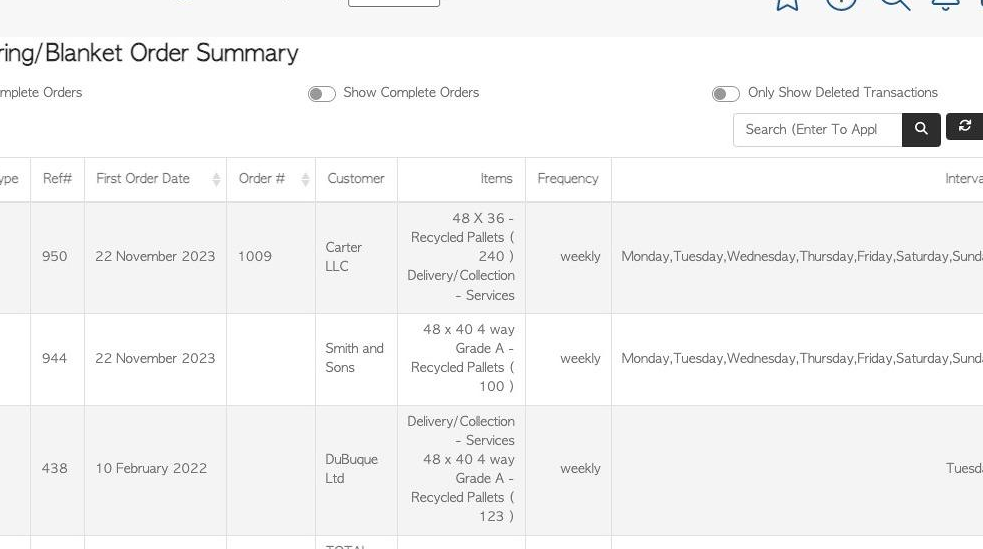Click the black search magnifier button

[921, 130]
